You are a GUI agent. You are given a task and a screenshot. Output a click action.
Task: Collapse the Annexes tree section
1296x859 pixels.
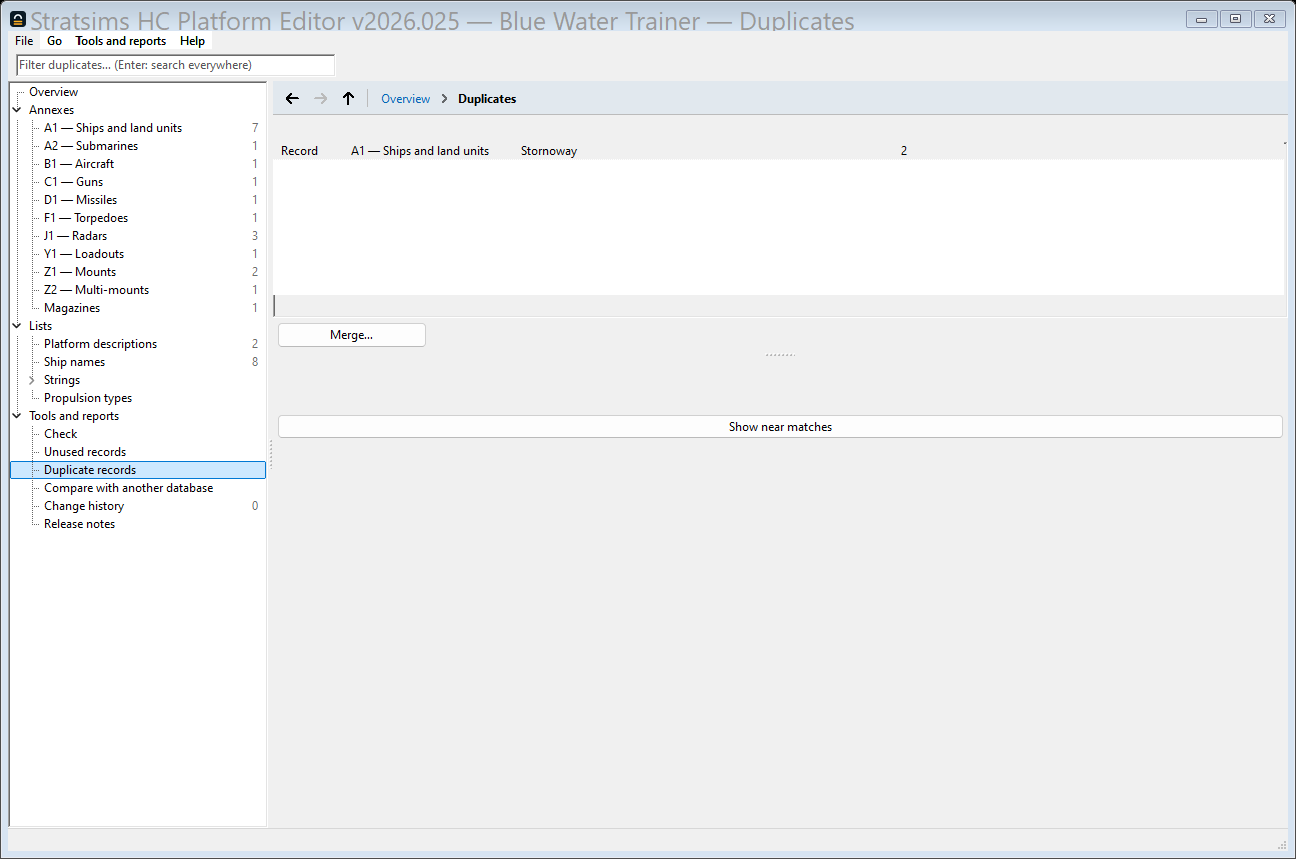pos(17,110)
